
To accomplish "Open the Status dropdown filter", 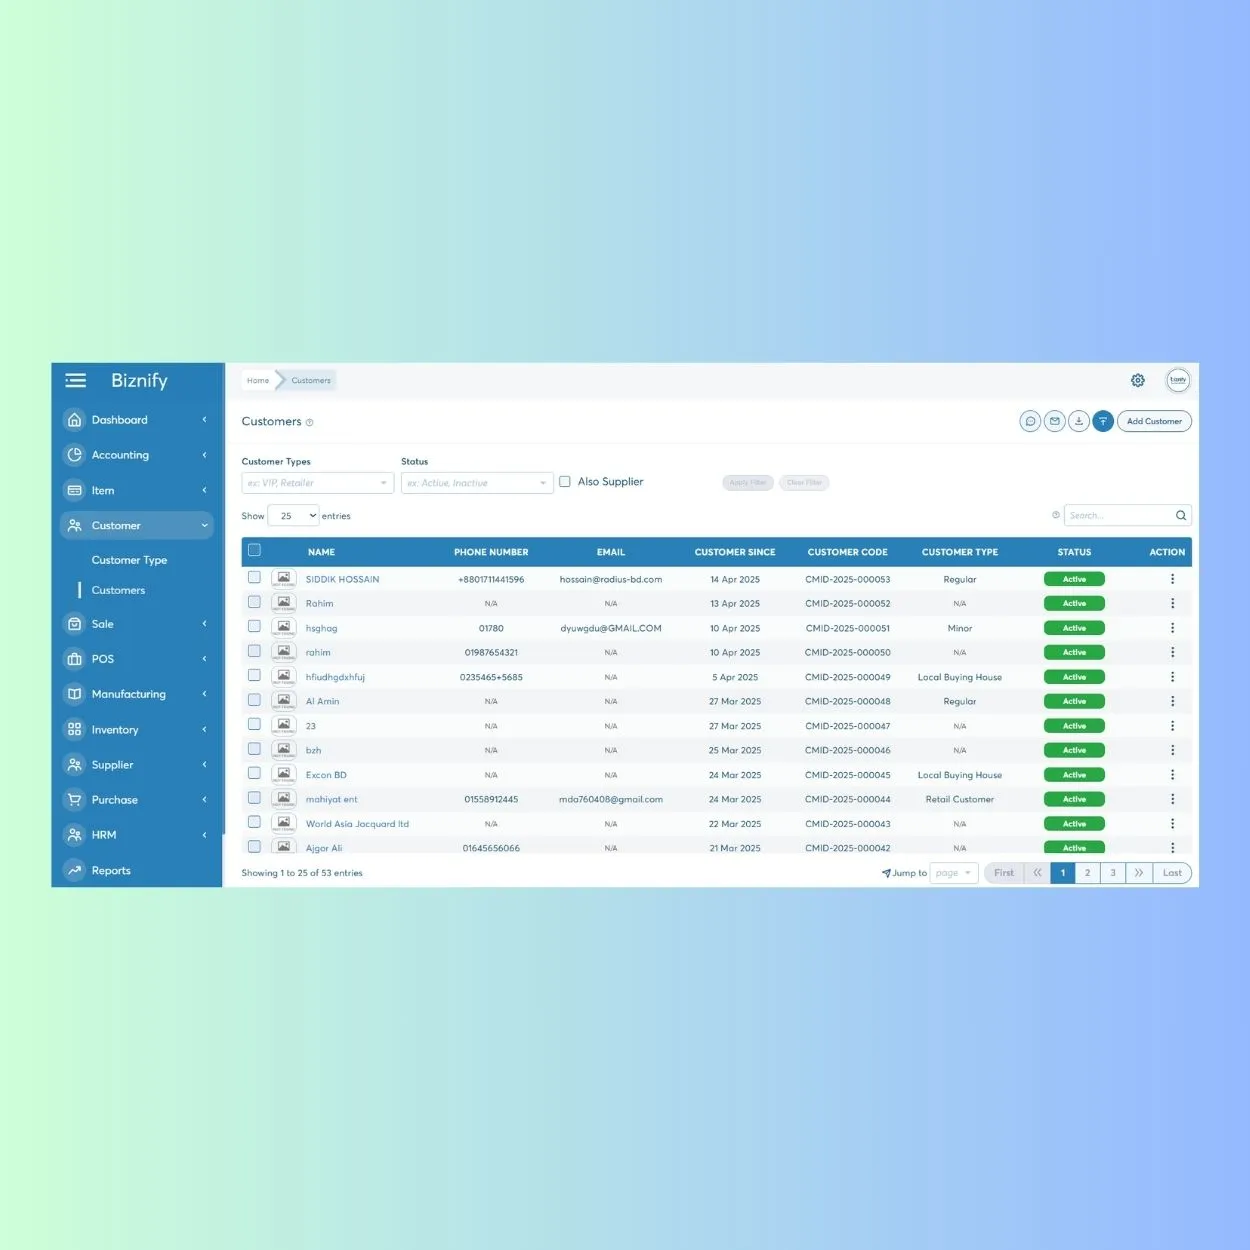I will click(x=477, y=483).
